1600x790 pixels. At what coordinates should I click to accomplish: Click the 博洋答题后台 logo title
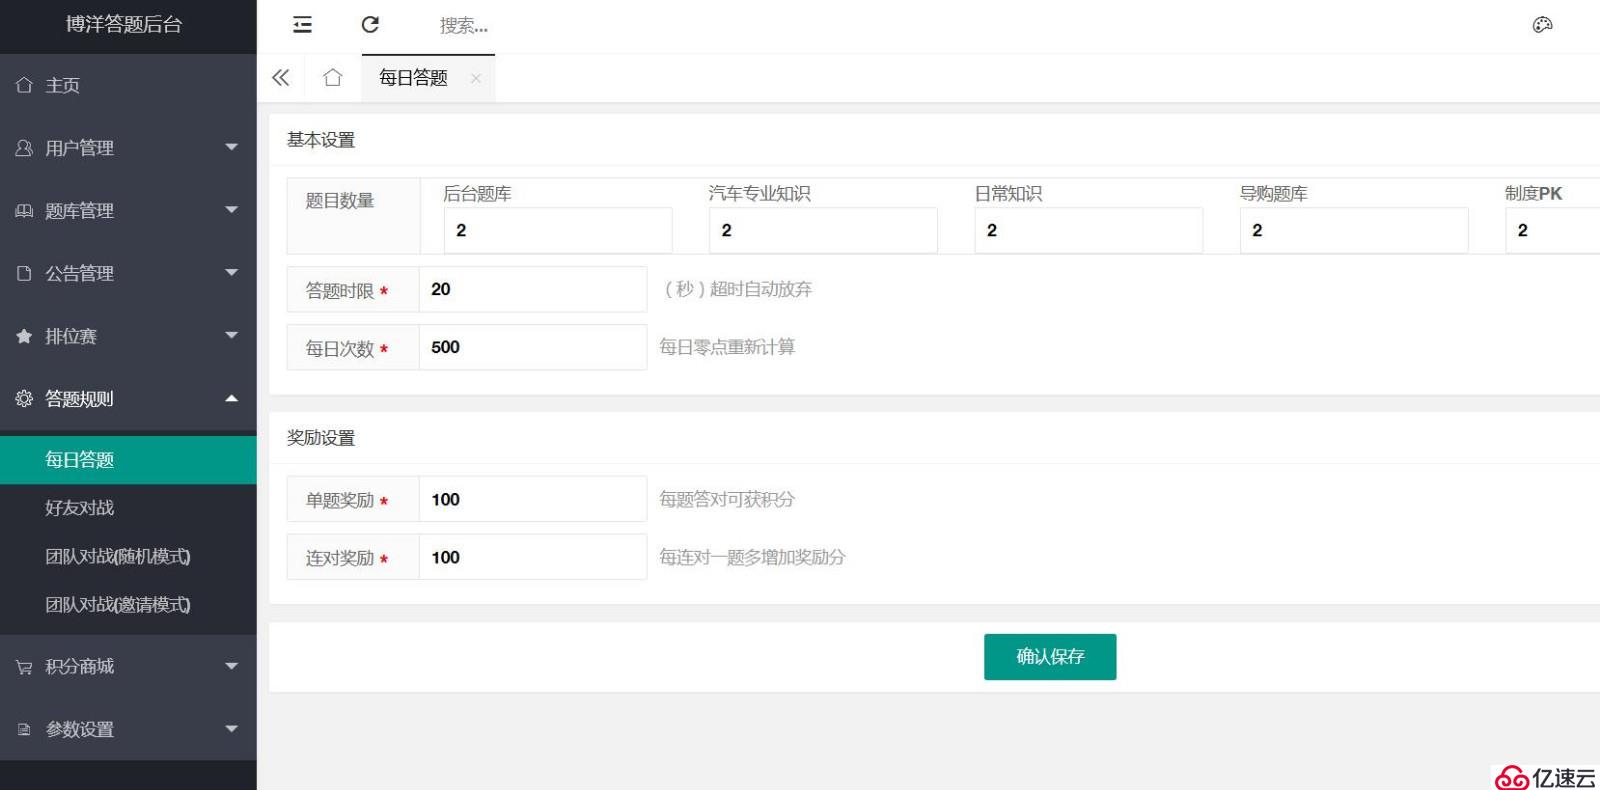[124, 25]
